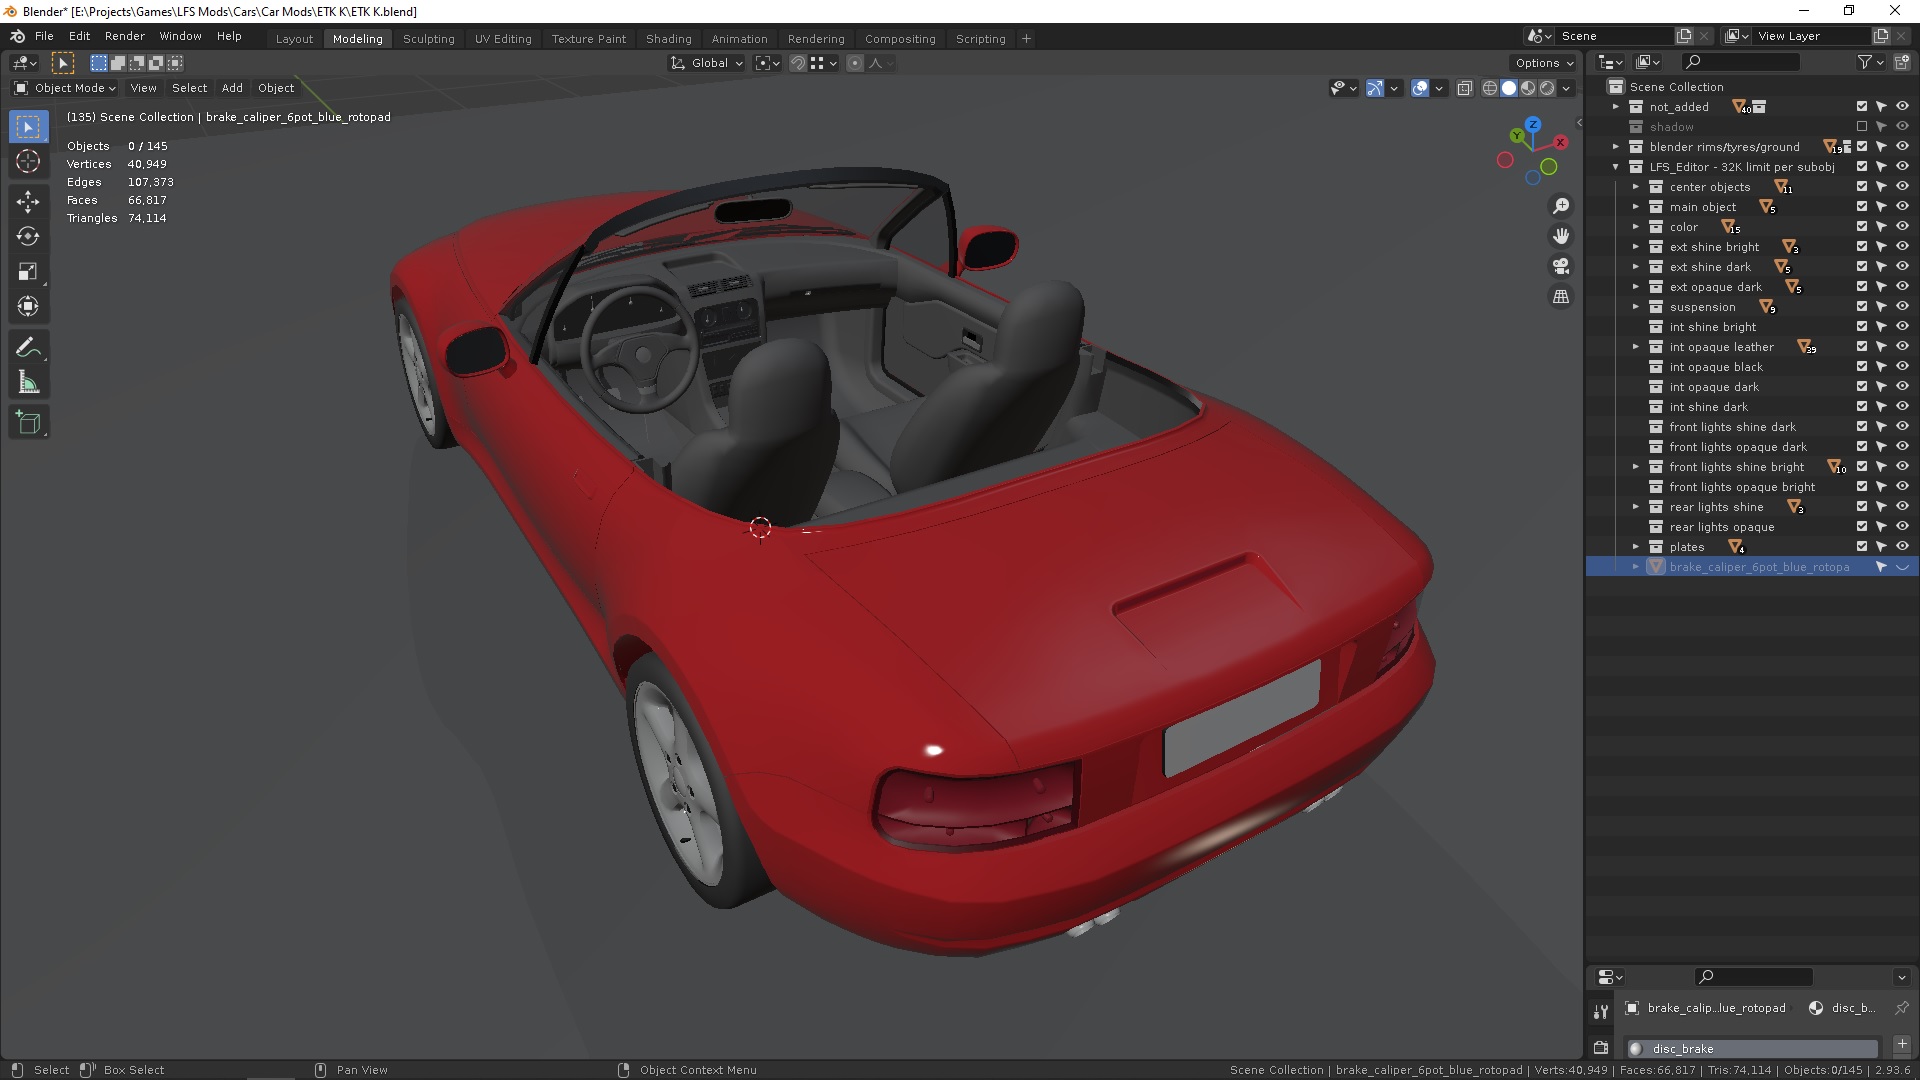The width and height of the screenshot is (1920, 1080).
Task: Select the Move tool in toolbar
Action: (x=28, y=201)
